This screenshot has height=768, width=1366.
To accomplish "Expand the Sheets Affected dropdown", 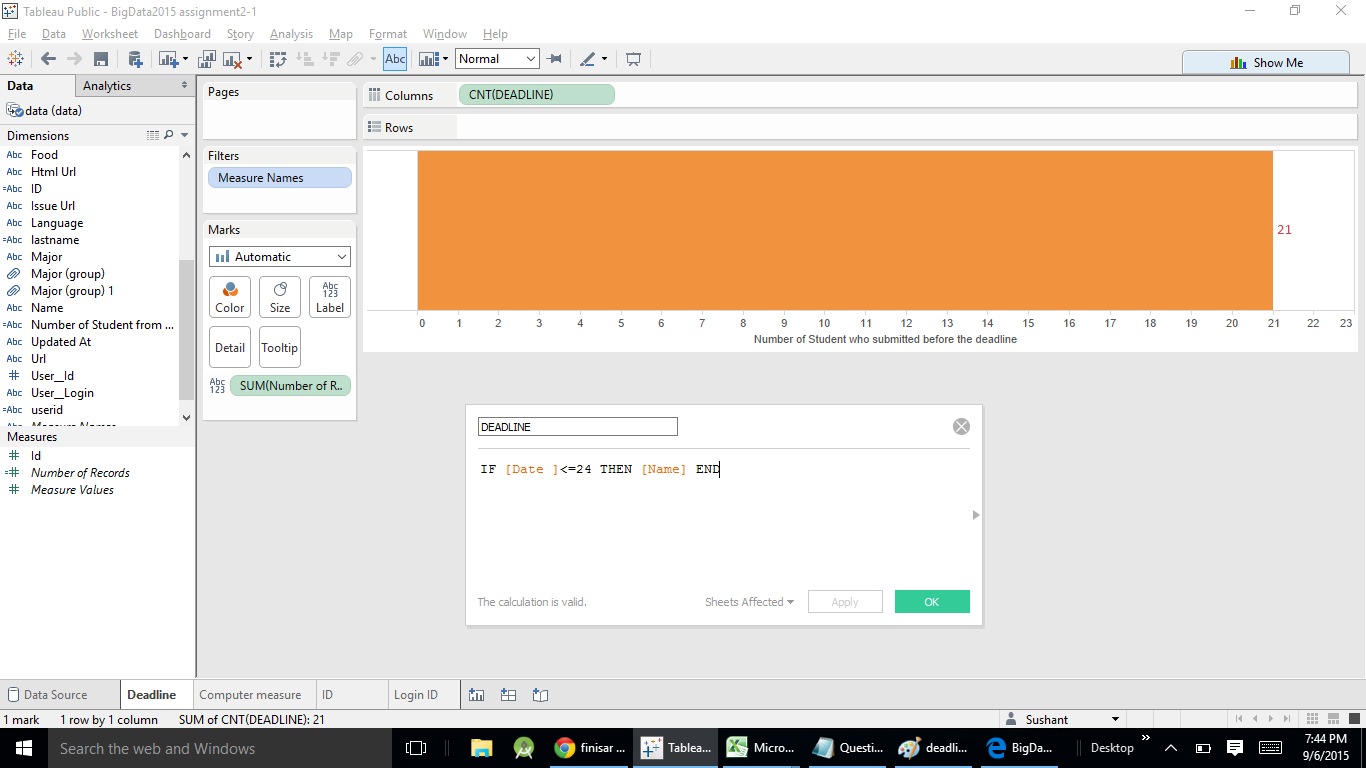I will point(749,602).
